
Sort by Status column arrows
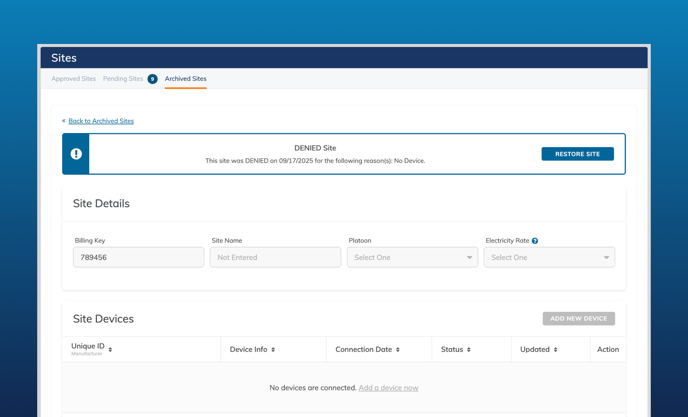pos(469,350)
